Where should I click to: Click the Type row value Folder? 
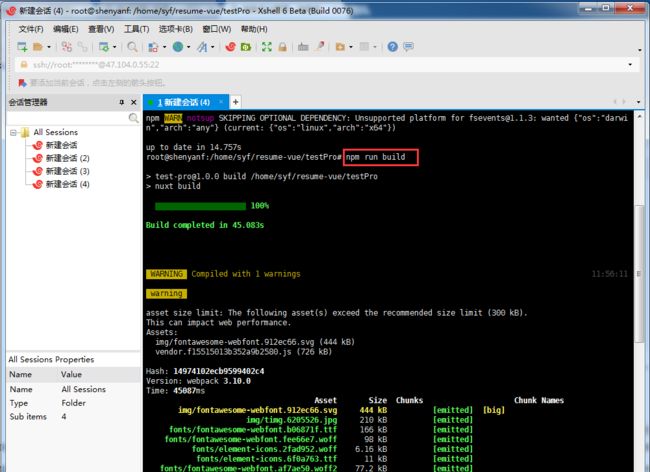click(x=73, y=403)
